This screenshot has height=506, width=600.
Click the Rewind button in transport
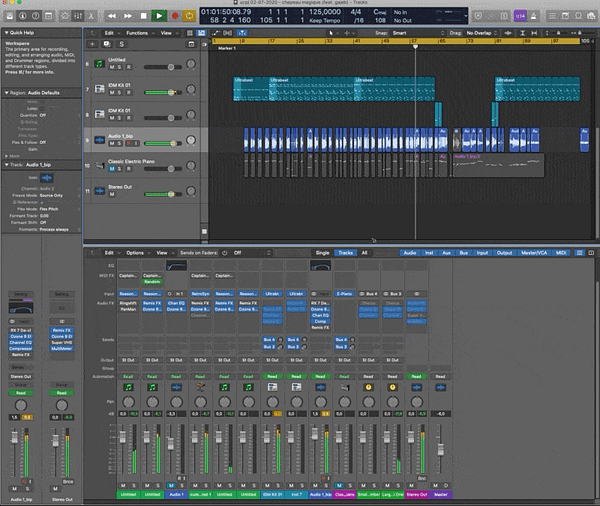(111, 16)
